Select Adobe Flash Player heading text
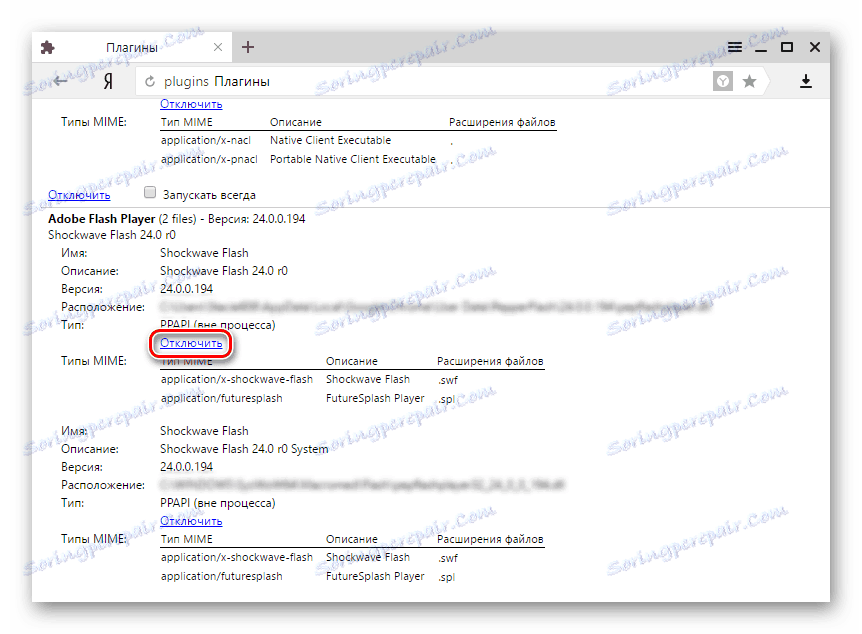Viewport: 862px width, 634px height. [102, 219]
